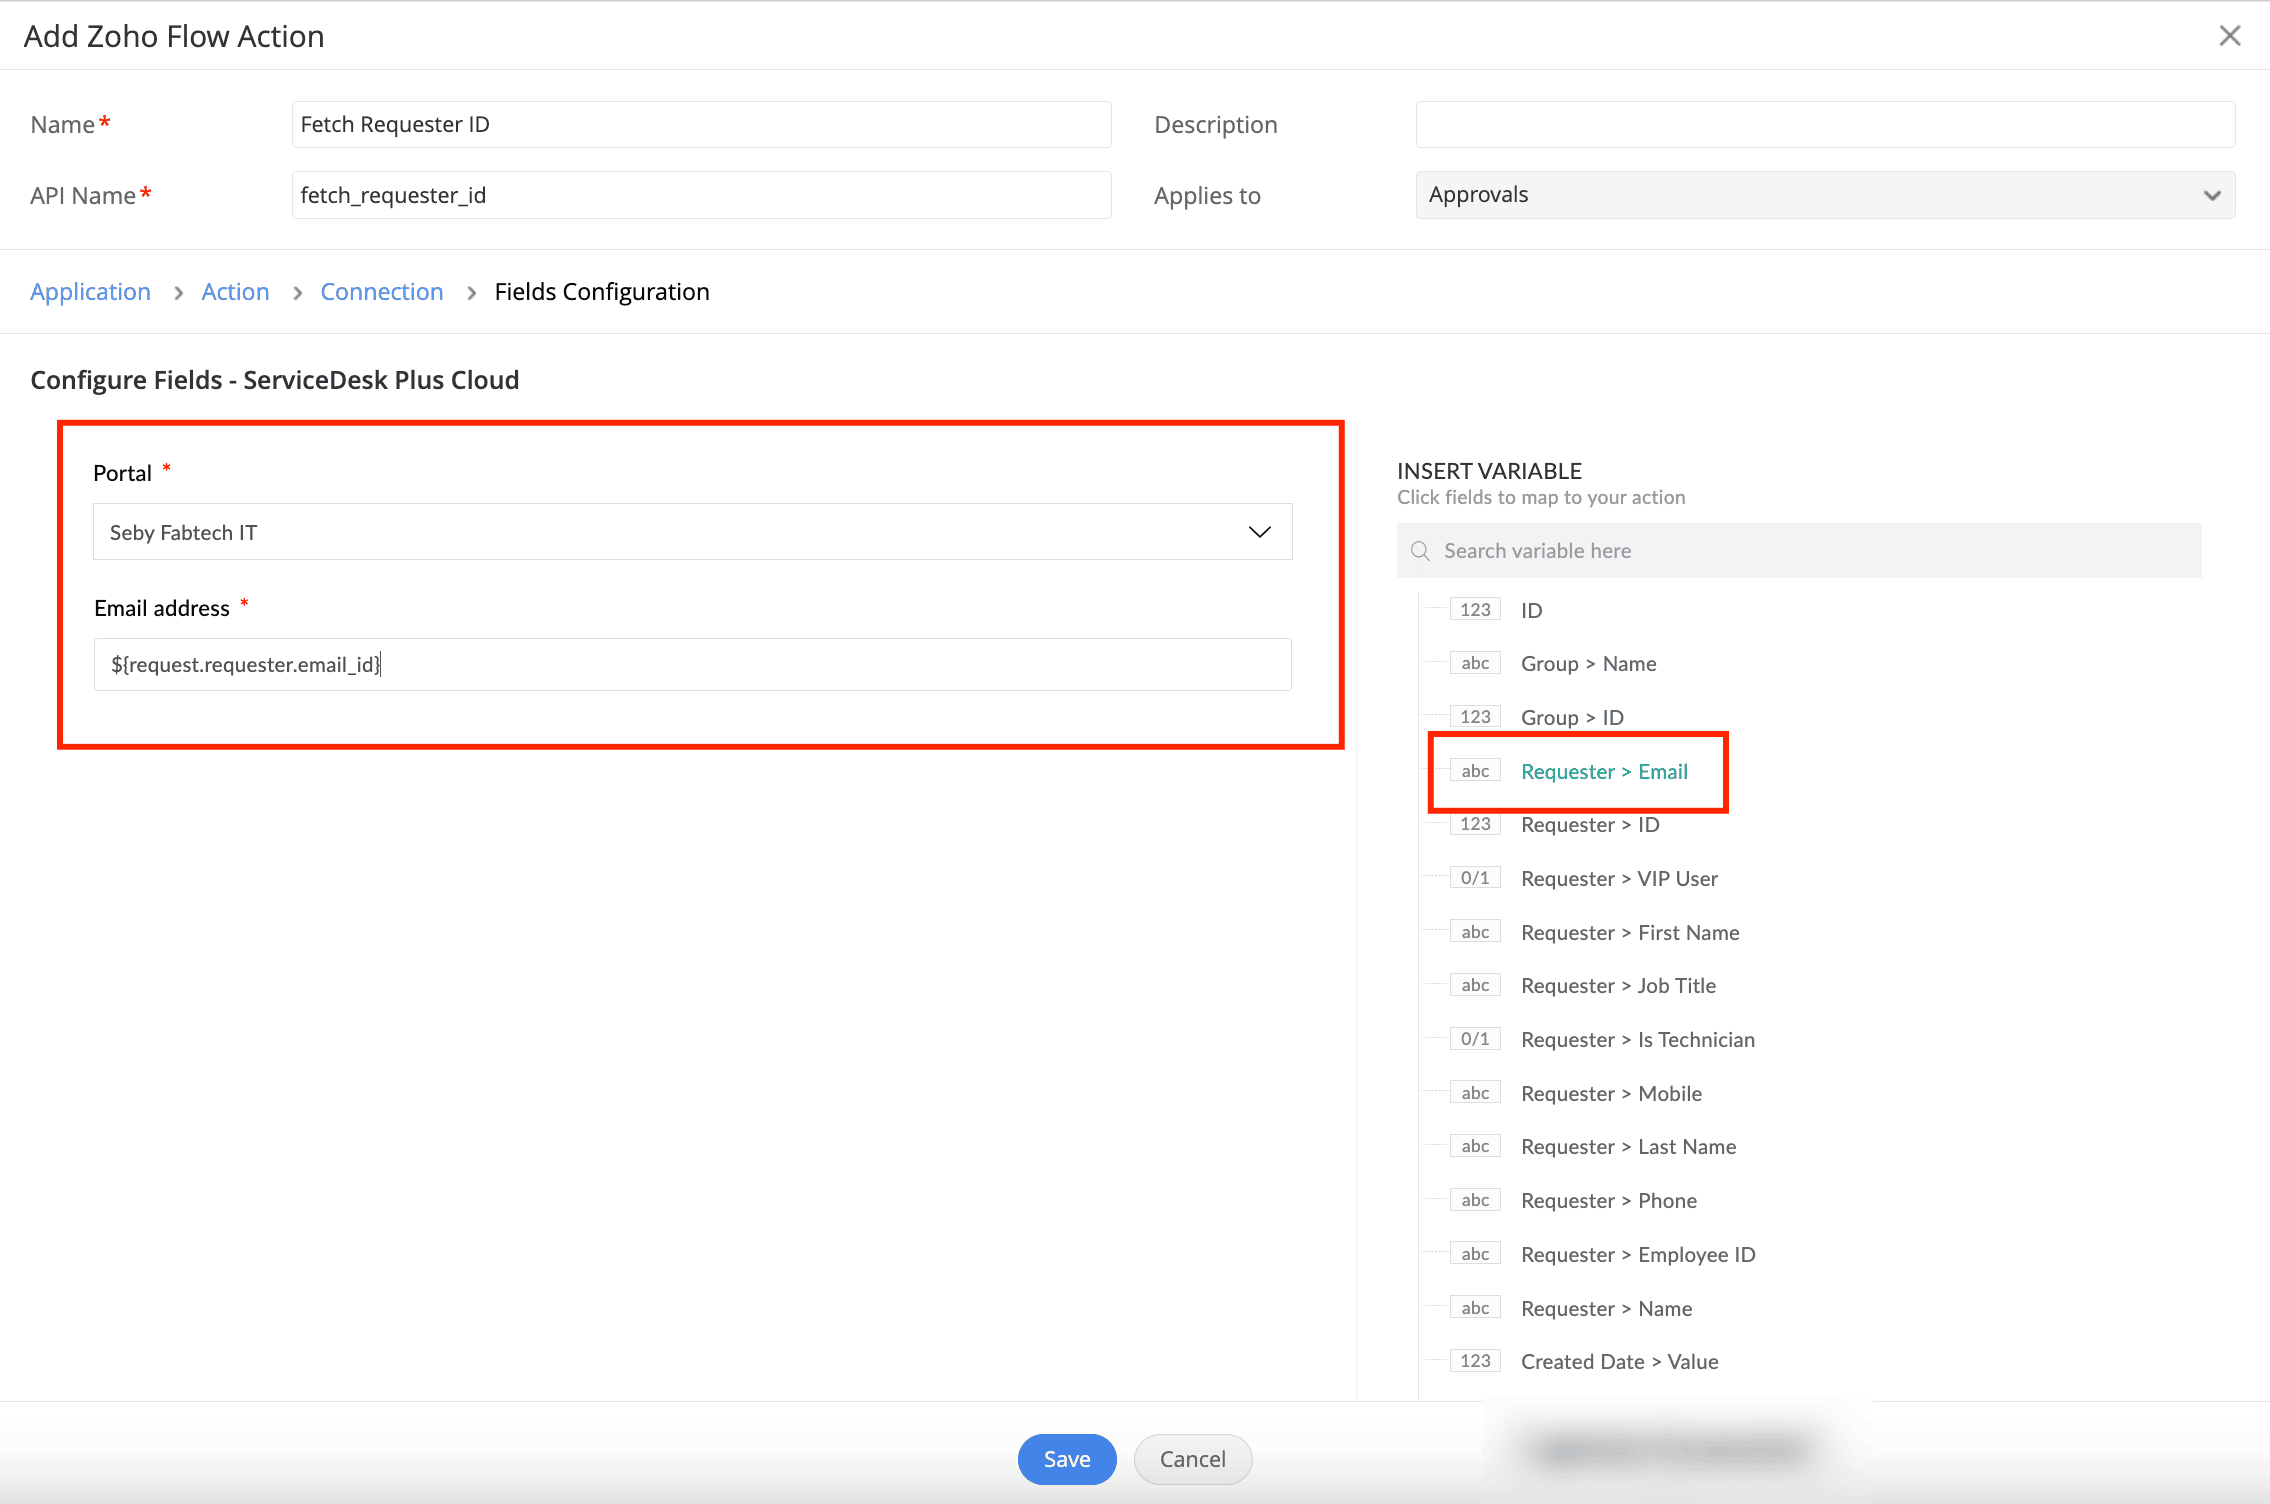2270x1504 pixels.
Task: Close the Add Zoho Flow Action dialog
Action: (x=2229, y=36)
